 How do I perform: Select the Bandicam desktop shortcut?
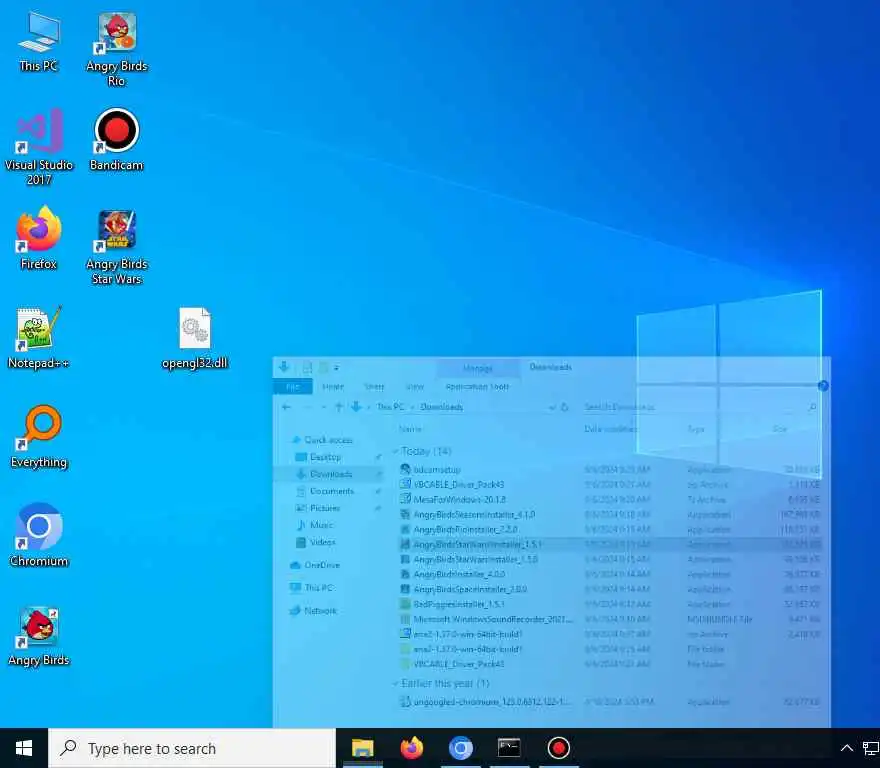click(117, 140)
